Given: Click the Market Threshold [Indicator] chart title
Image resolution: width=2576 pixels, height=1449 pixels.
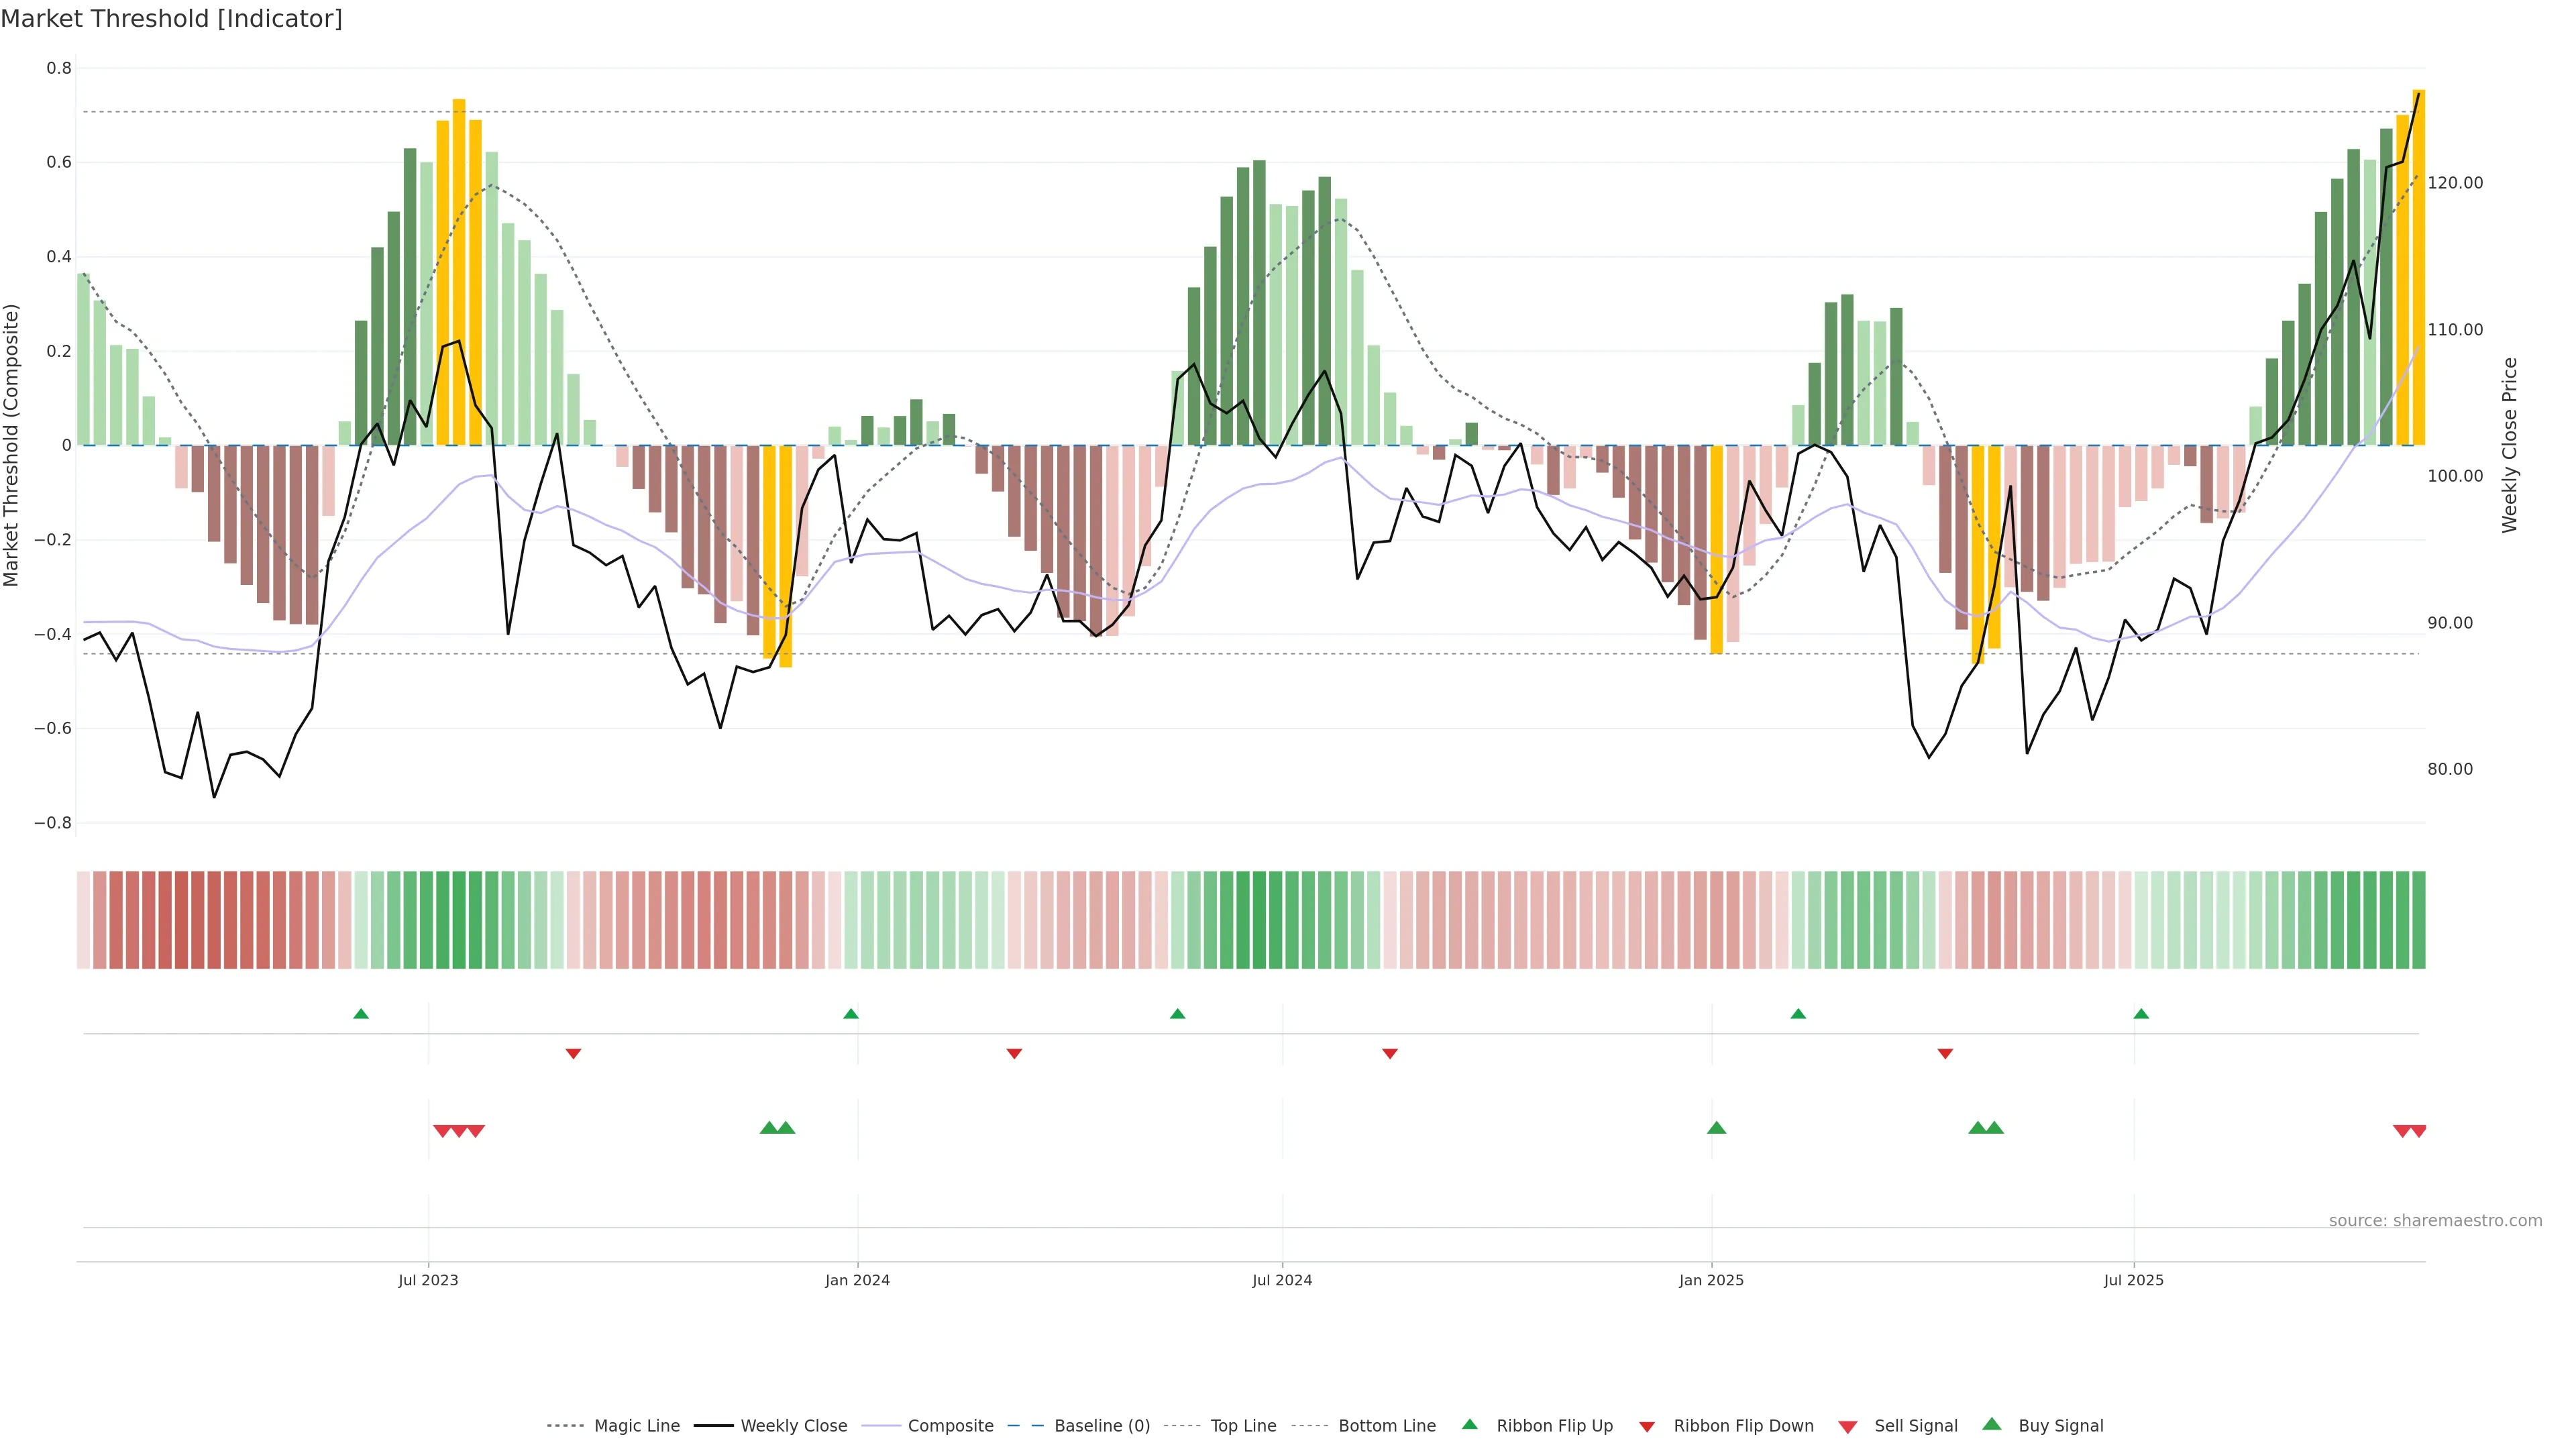Looking at the screenshot, I should [172, 19].
